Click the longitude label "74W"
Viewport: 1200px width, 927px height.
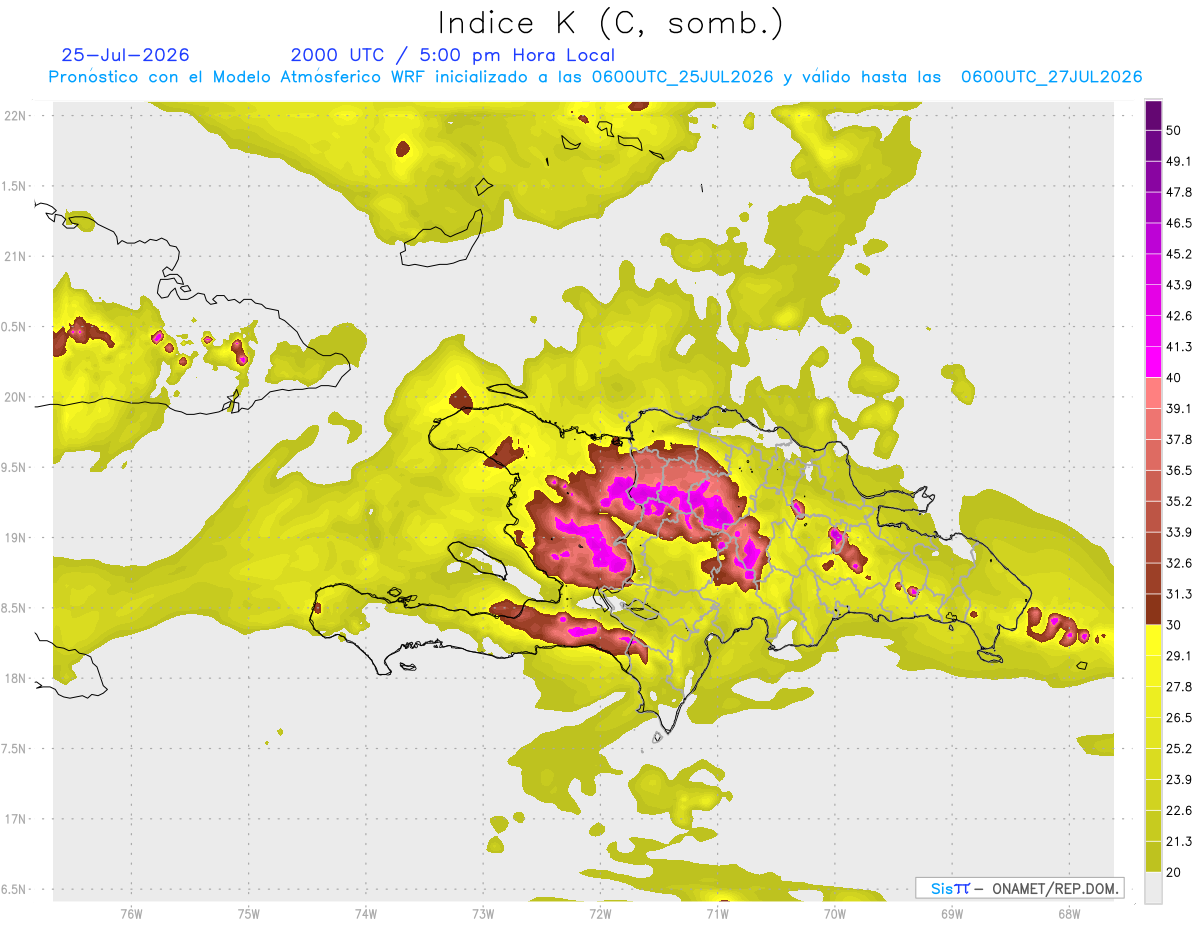(x=365, y=913)
